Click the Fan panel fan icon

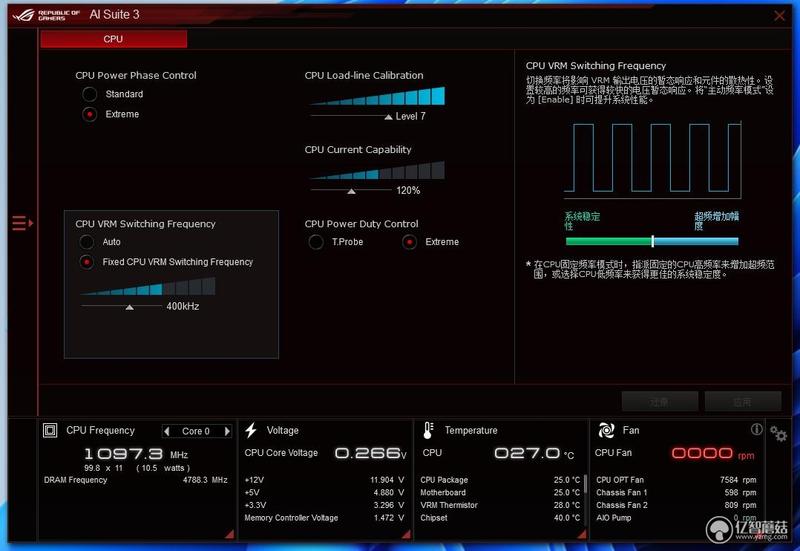tap(606, 430)
